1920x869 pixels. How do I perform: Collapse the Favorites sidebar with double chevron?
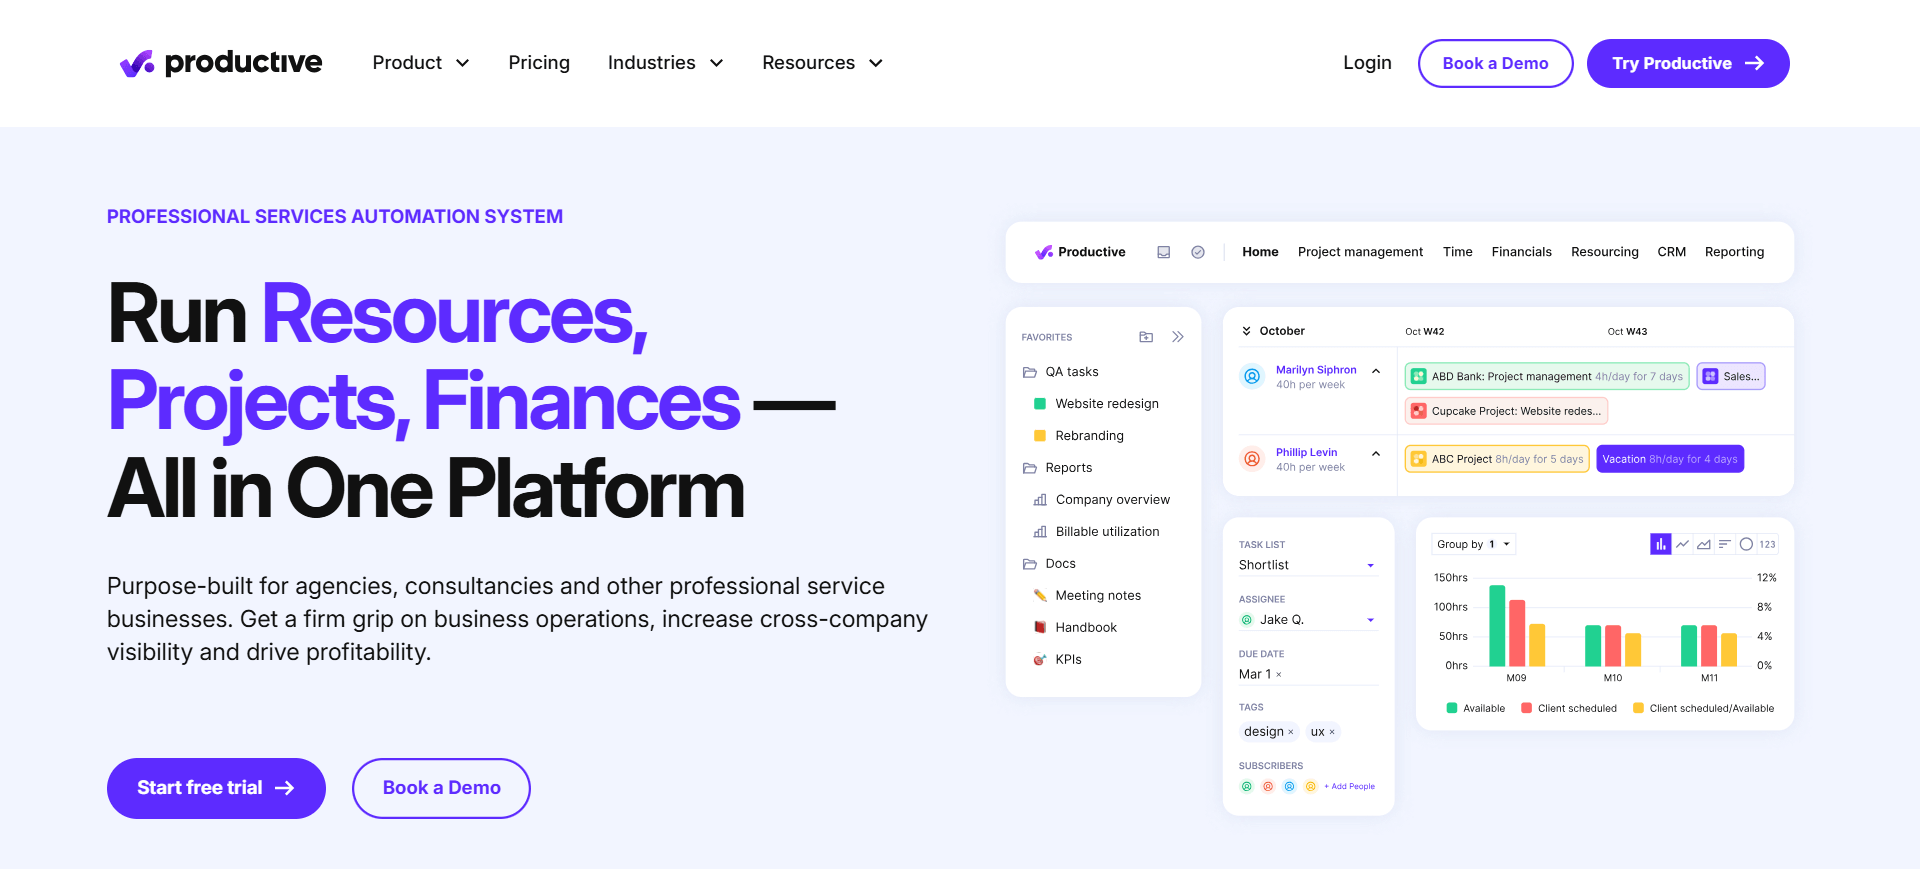[x=1178, y=337]
